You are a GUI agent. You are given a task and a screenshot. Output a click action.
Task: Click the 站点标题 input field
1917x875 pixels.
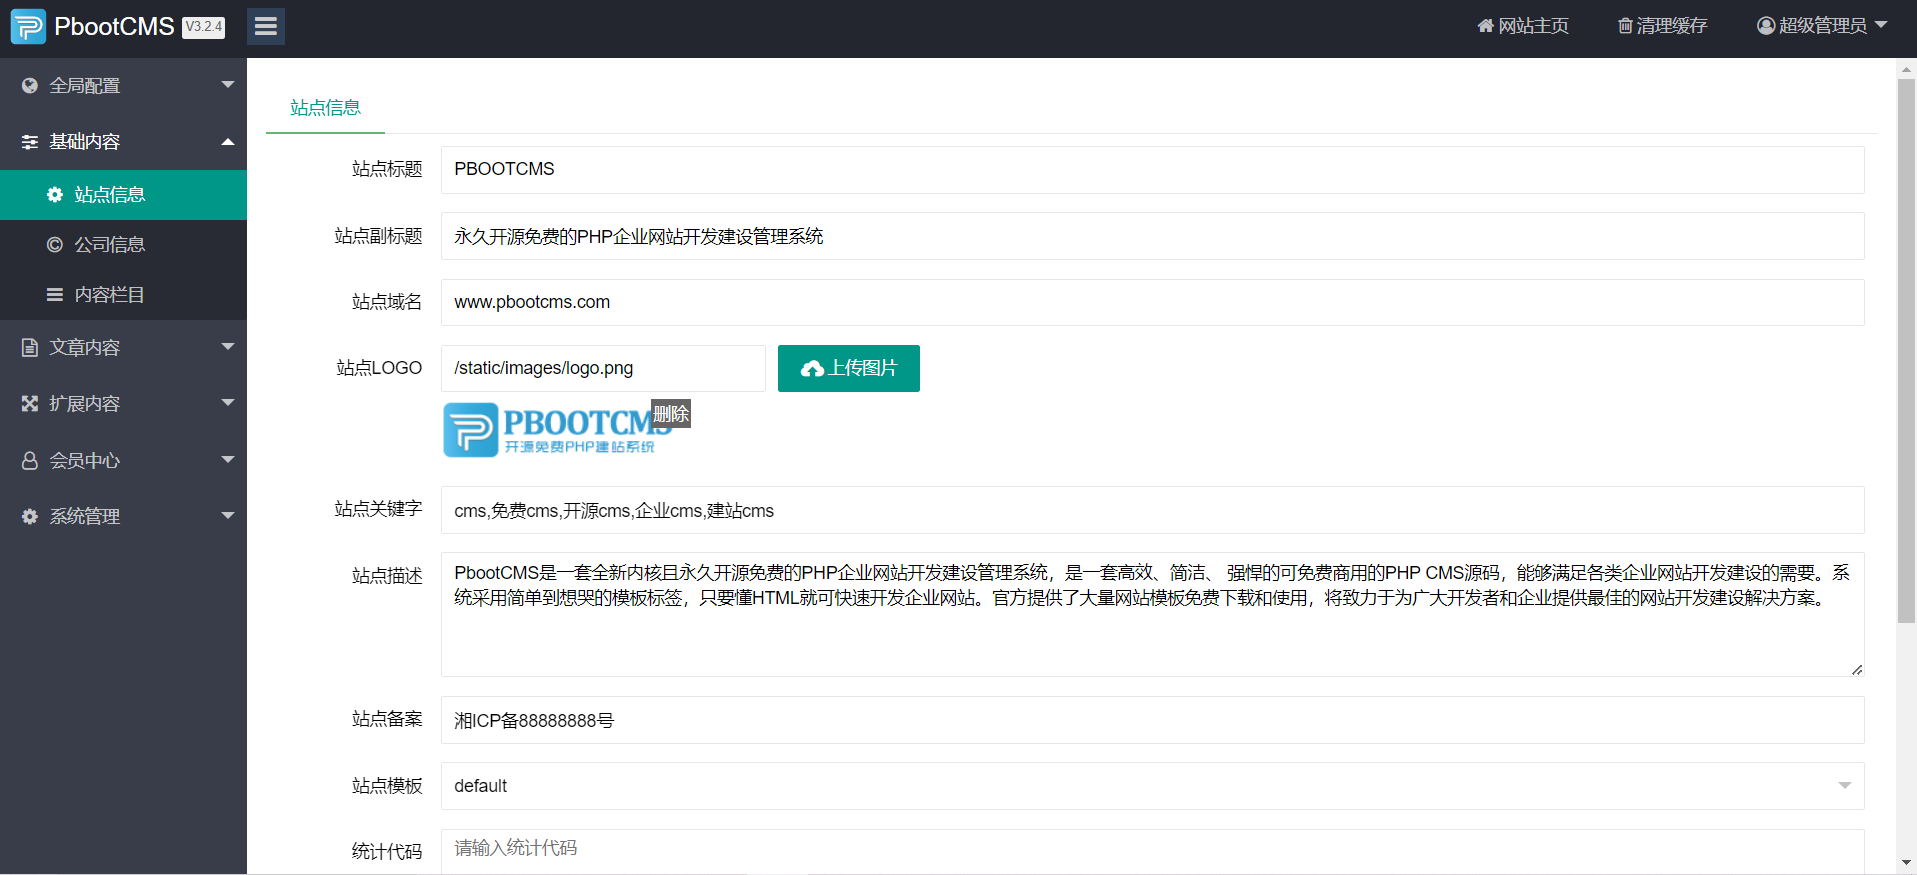(1152, 170)
